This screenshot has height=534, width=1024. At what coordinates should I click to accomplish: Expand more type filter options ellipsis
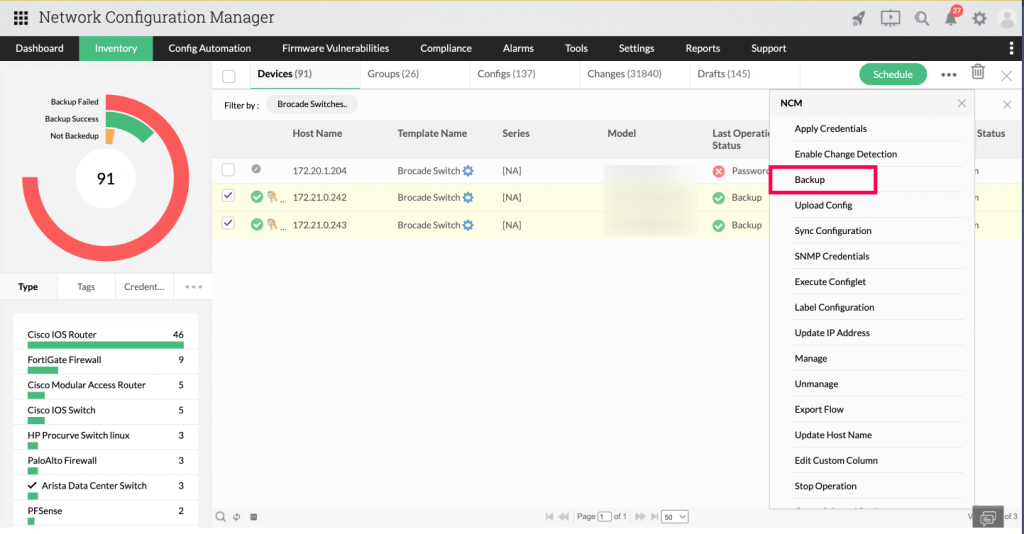pyautogui.click(x=193, y=287)
